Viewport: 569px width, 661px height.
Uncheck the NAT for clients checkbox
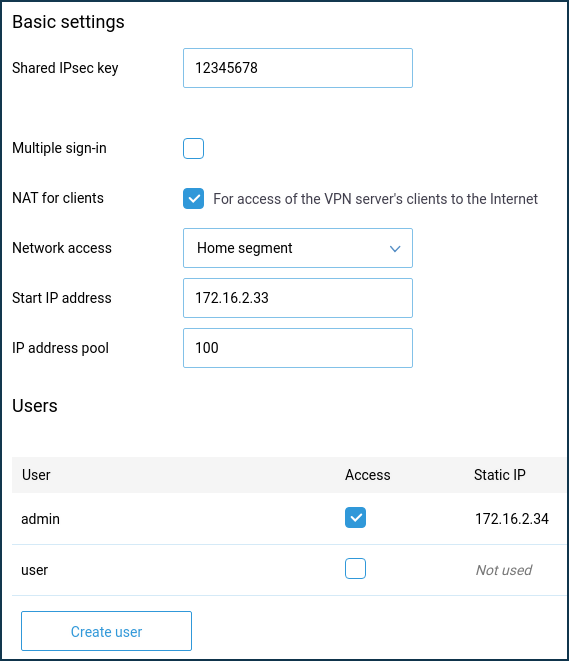coord(193,199)
